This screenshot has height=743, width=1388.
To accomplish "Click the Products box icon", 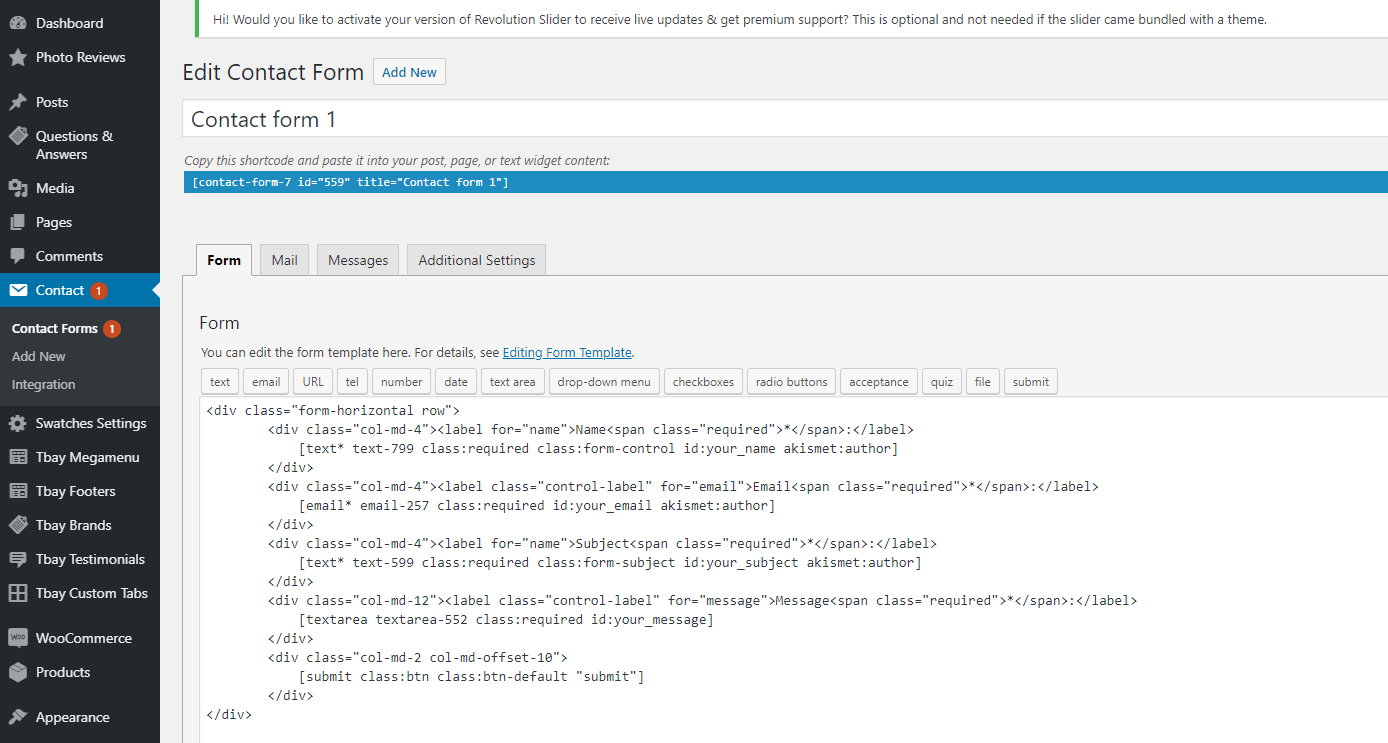I will point(18,672).
